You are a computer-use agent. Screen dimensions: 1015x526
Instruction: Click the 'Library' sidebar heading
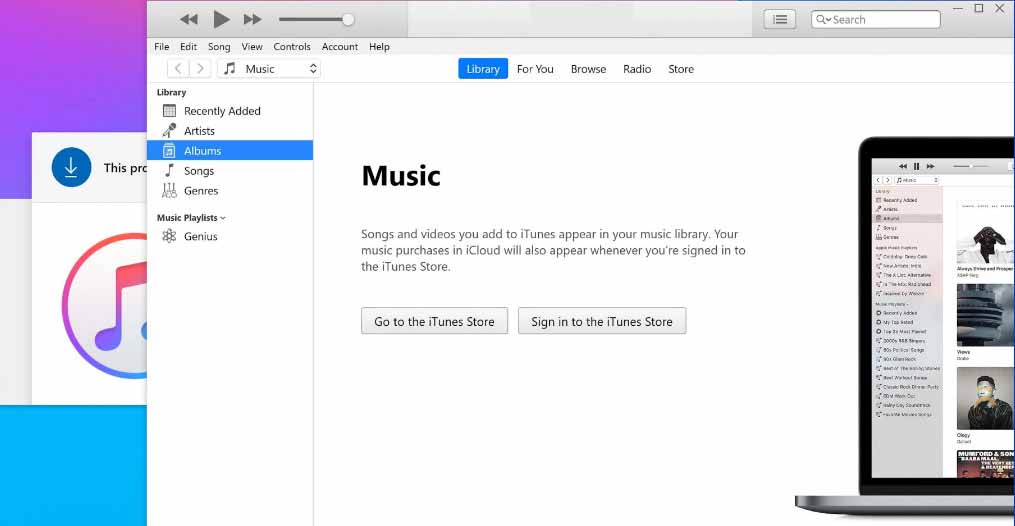[x=172, y=93]
